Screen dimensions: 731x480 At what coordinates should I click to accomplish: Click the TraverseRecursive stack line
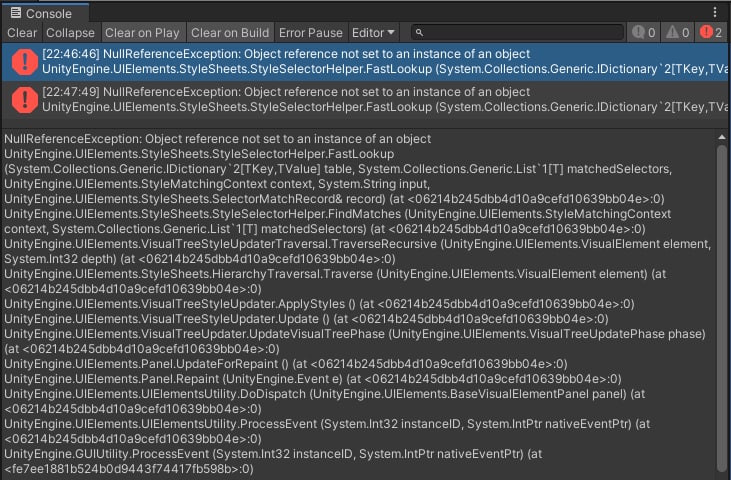click(358, 251)
